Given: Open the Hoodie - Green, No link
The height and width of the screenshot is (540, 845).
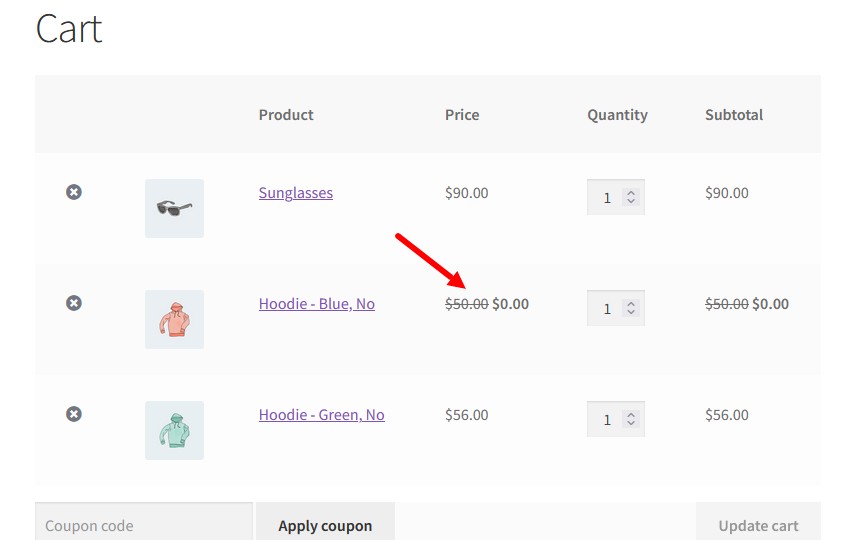Looking at the screenshot, I should click(x=322, y=415).
